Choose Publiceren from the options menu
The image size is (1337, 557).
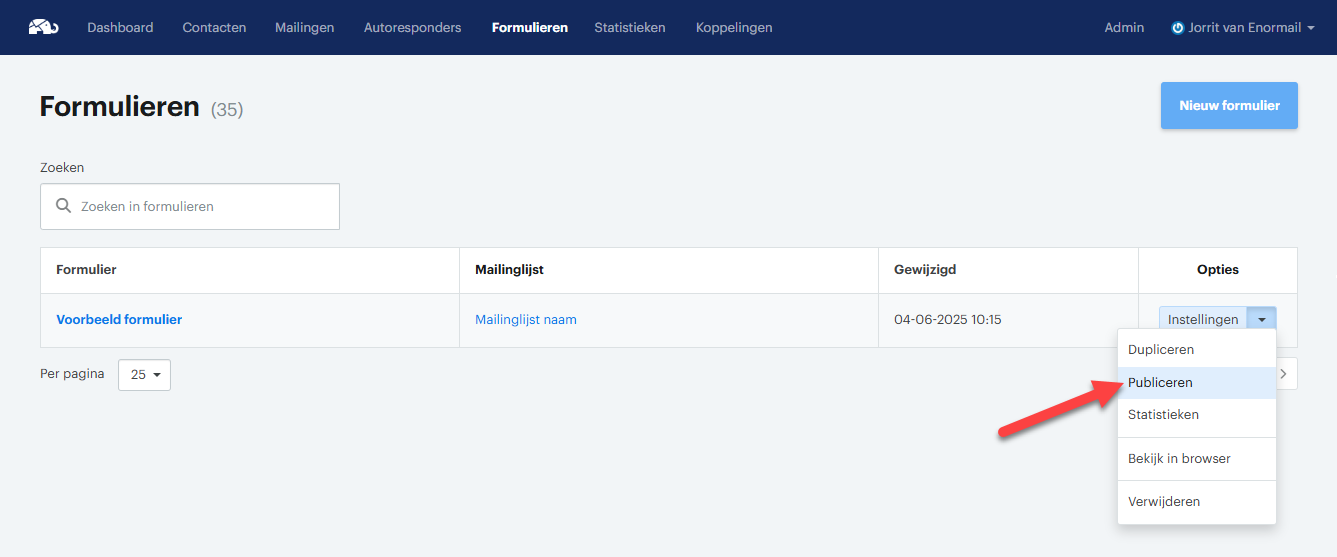(x=1197, y=383)
